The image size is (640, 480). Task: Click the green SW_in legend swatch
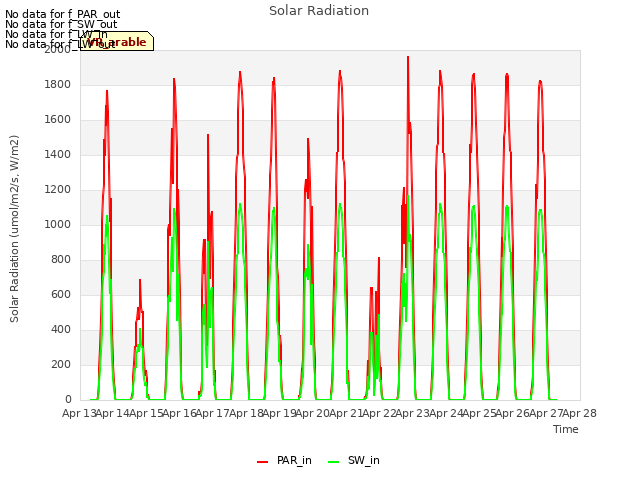[x=333, y=462]
